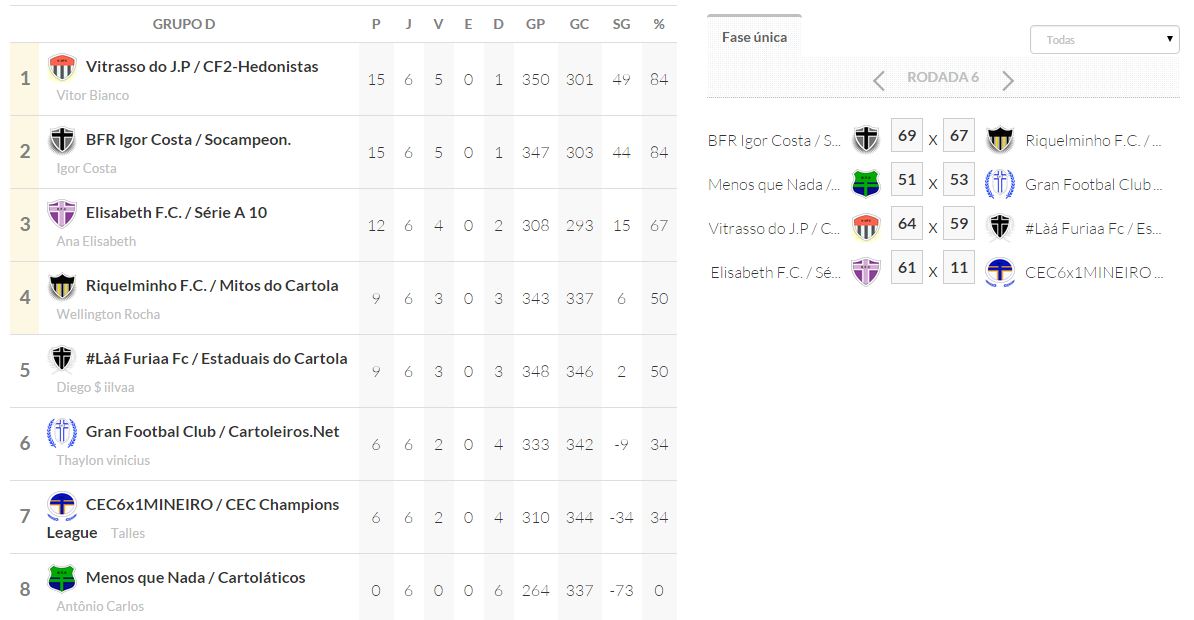The image size is (1194, 620).
Task: Select the Fase única tab
Action: pos(754,37)
